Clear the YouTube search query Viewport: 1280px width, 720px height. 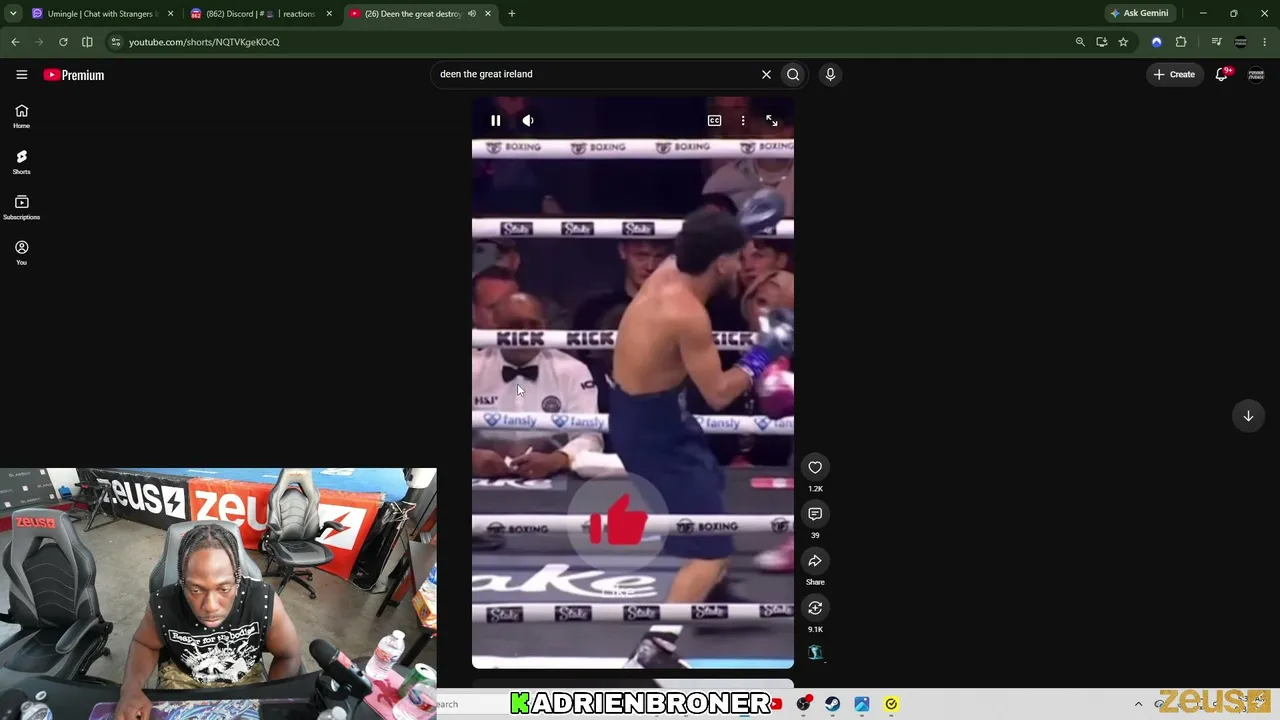click(x=766, y=74)
